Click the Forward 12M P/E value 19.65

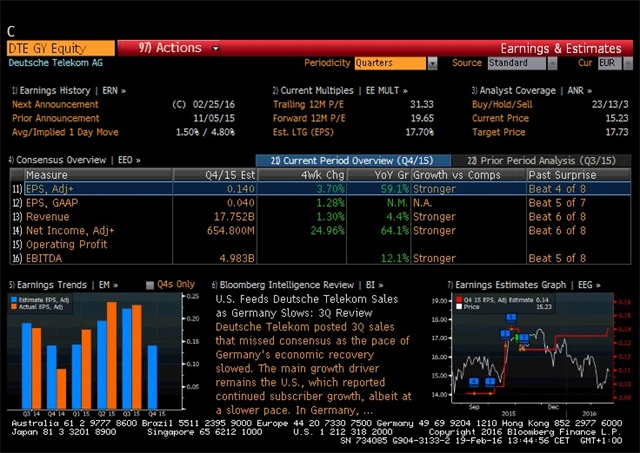[x=422, y=118]
